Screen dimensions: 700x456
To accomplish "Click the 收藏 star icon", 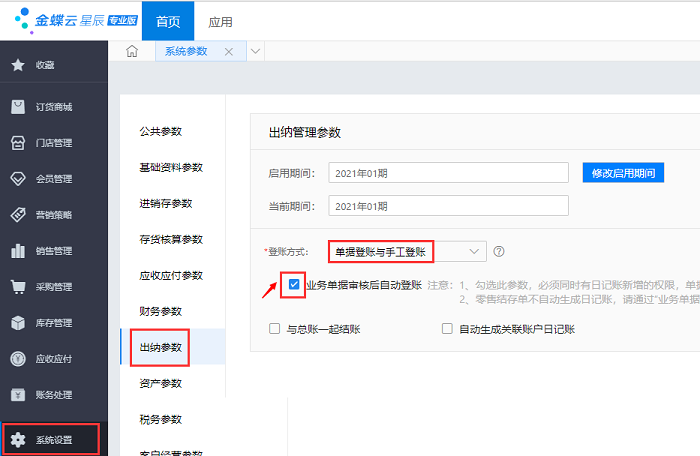I will pyautogui.click(x=18, y=65).
